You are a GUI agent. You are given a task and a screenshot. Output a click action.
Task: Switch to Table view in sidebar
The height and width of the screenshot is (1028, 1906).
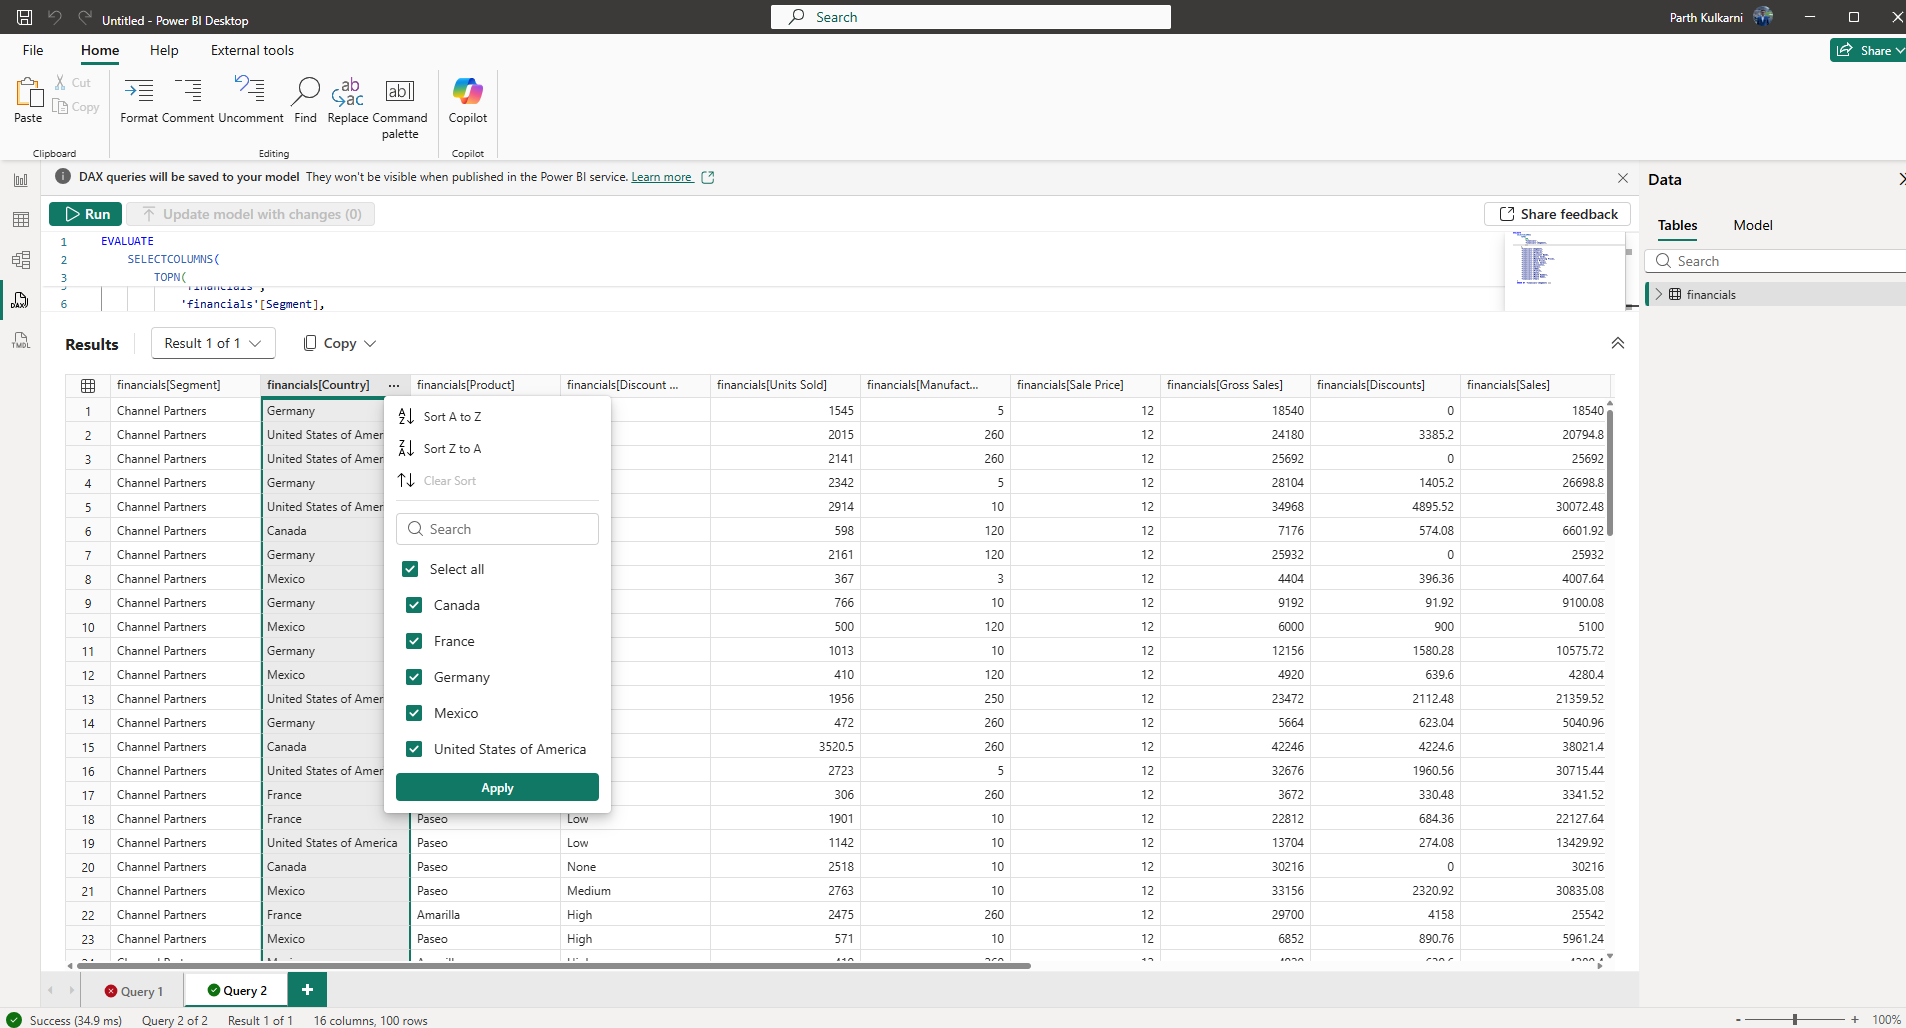21,220
